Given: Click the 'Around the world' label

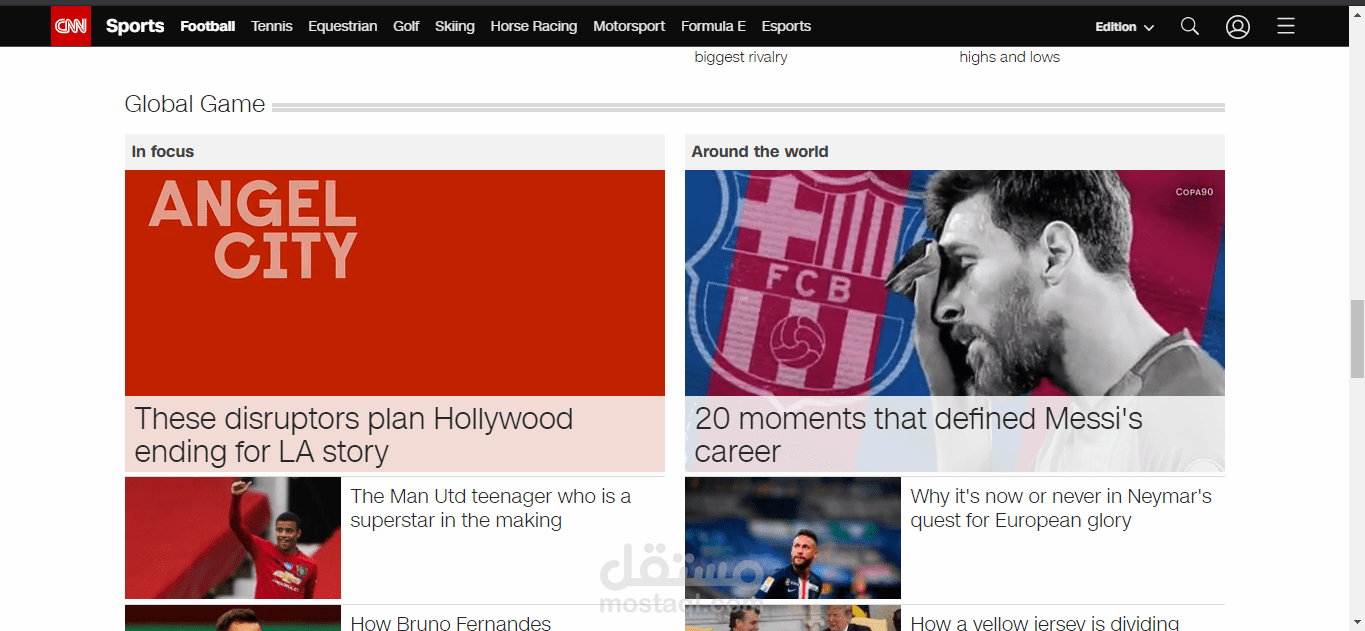Looking at the screenshot, I should pos(760,152).
